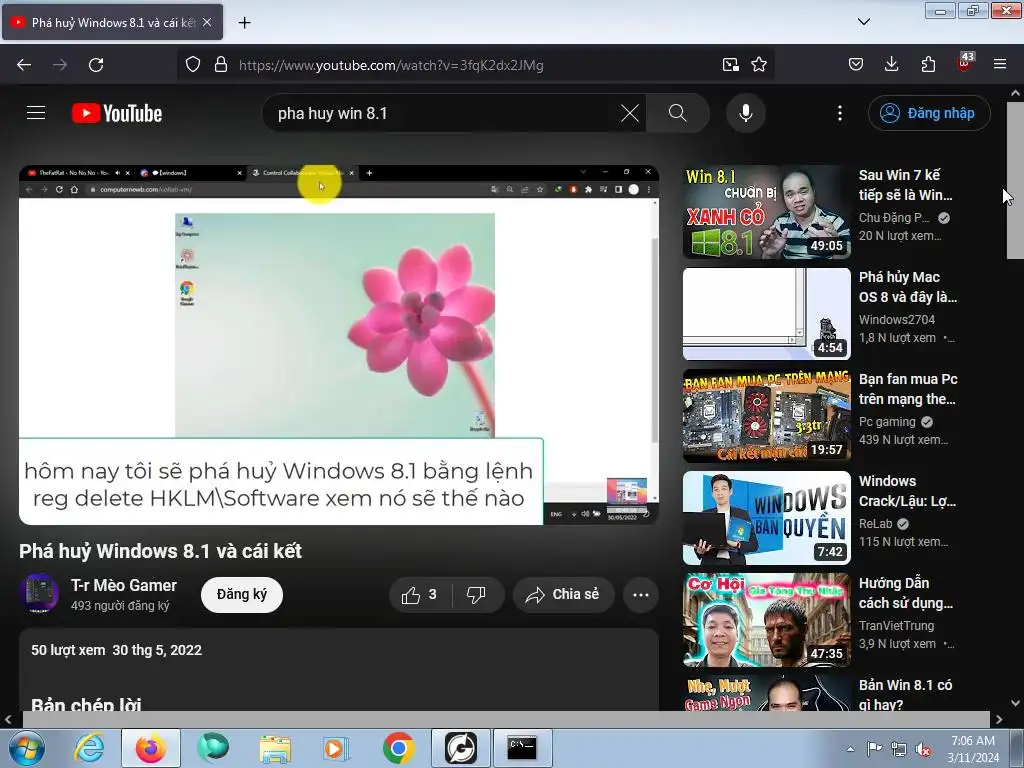This screenshot has width=1024, height=768.
Task: Open 'Windows Crack/Lậu' video title
Action: (907, 490)
